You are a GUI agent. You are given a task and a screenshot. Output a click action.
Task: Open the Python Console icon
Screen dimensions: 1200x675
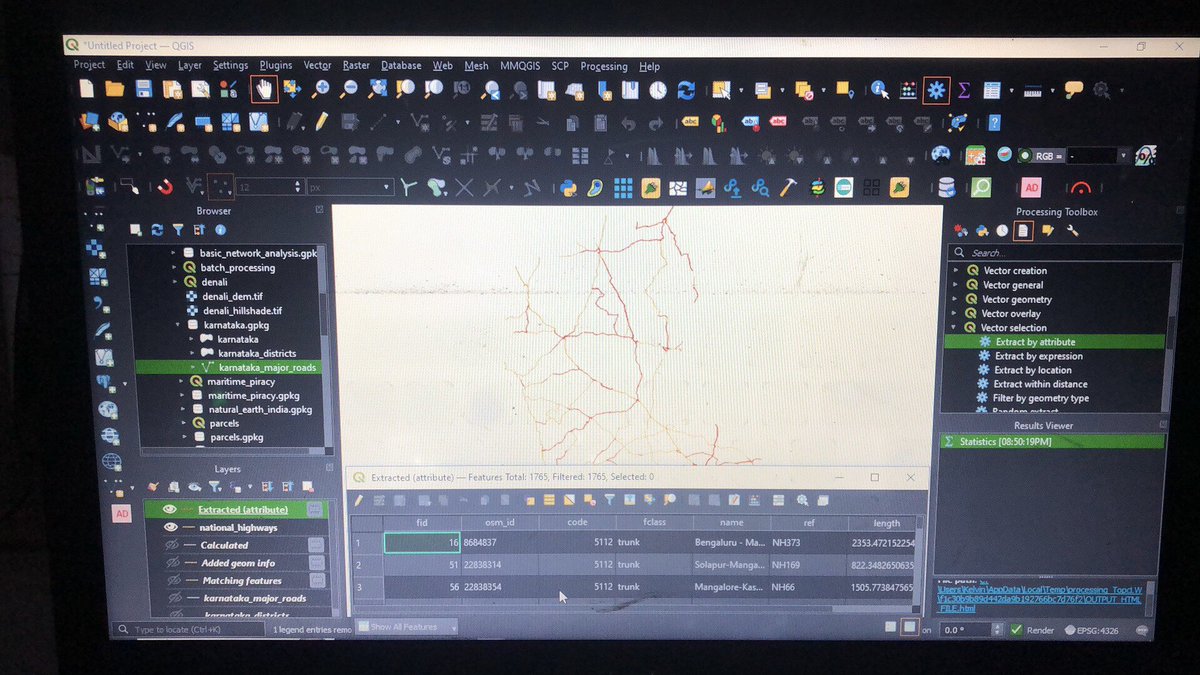click(x=568, y=187)
